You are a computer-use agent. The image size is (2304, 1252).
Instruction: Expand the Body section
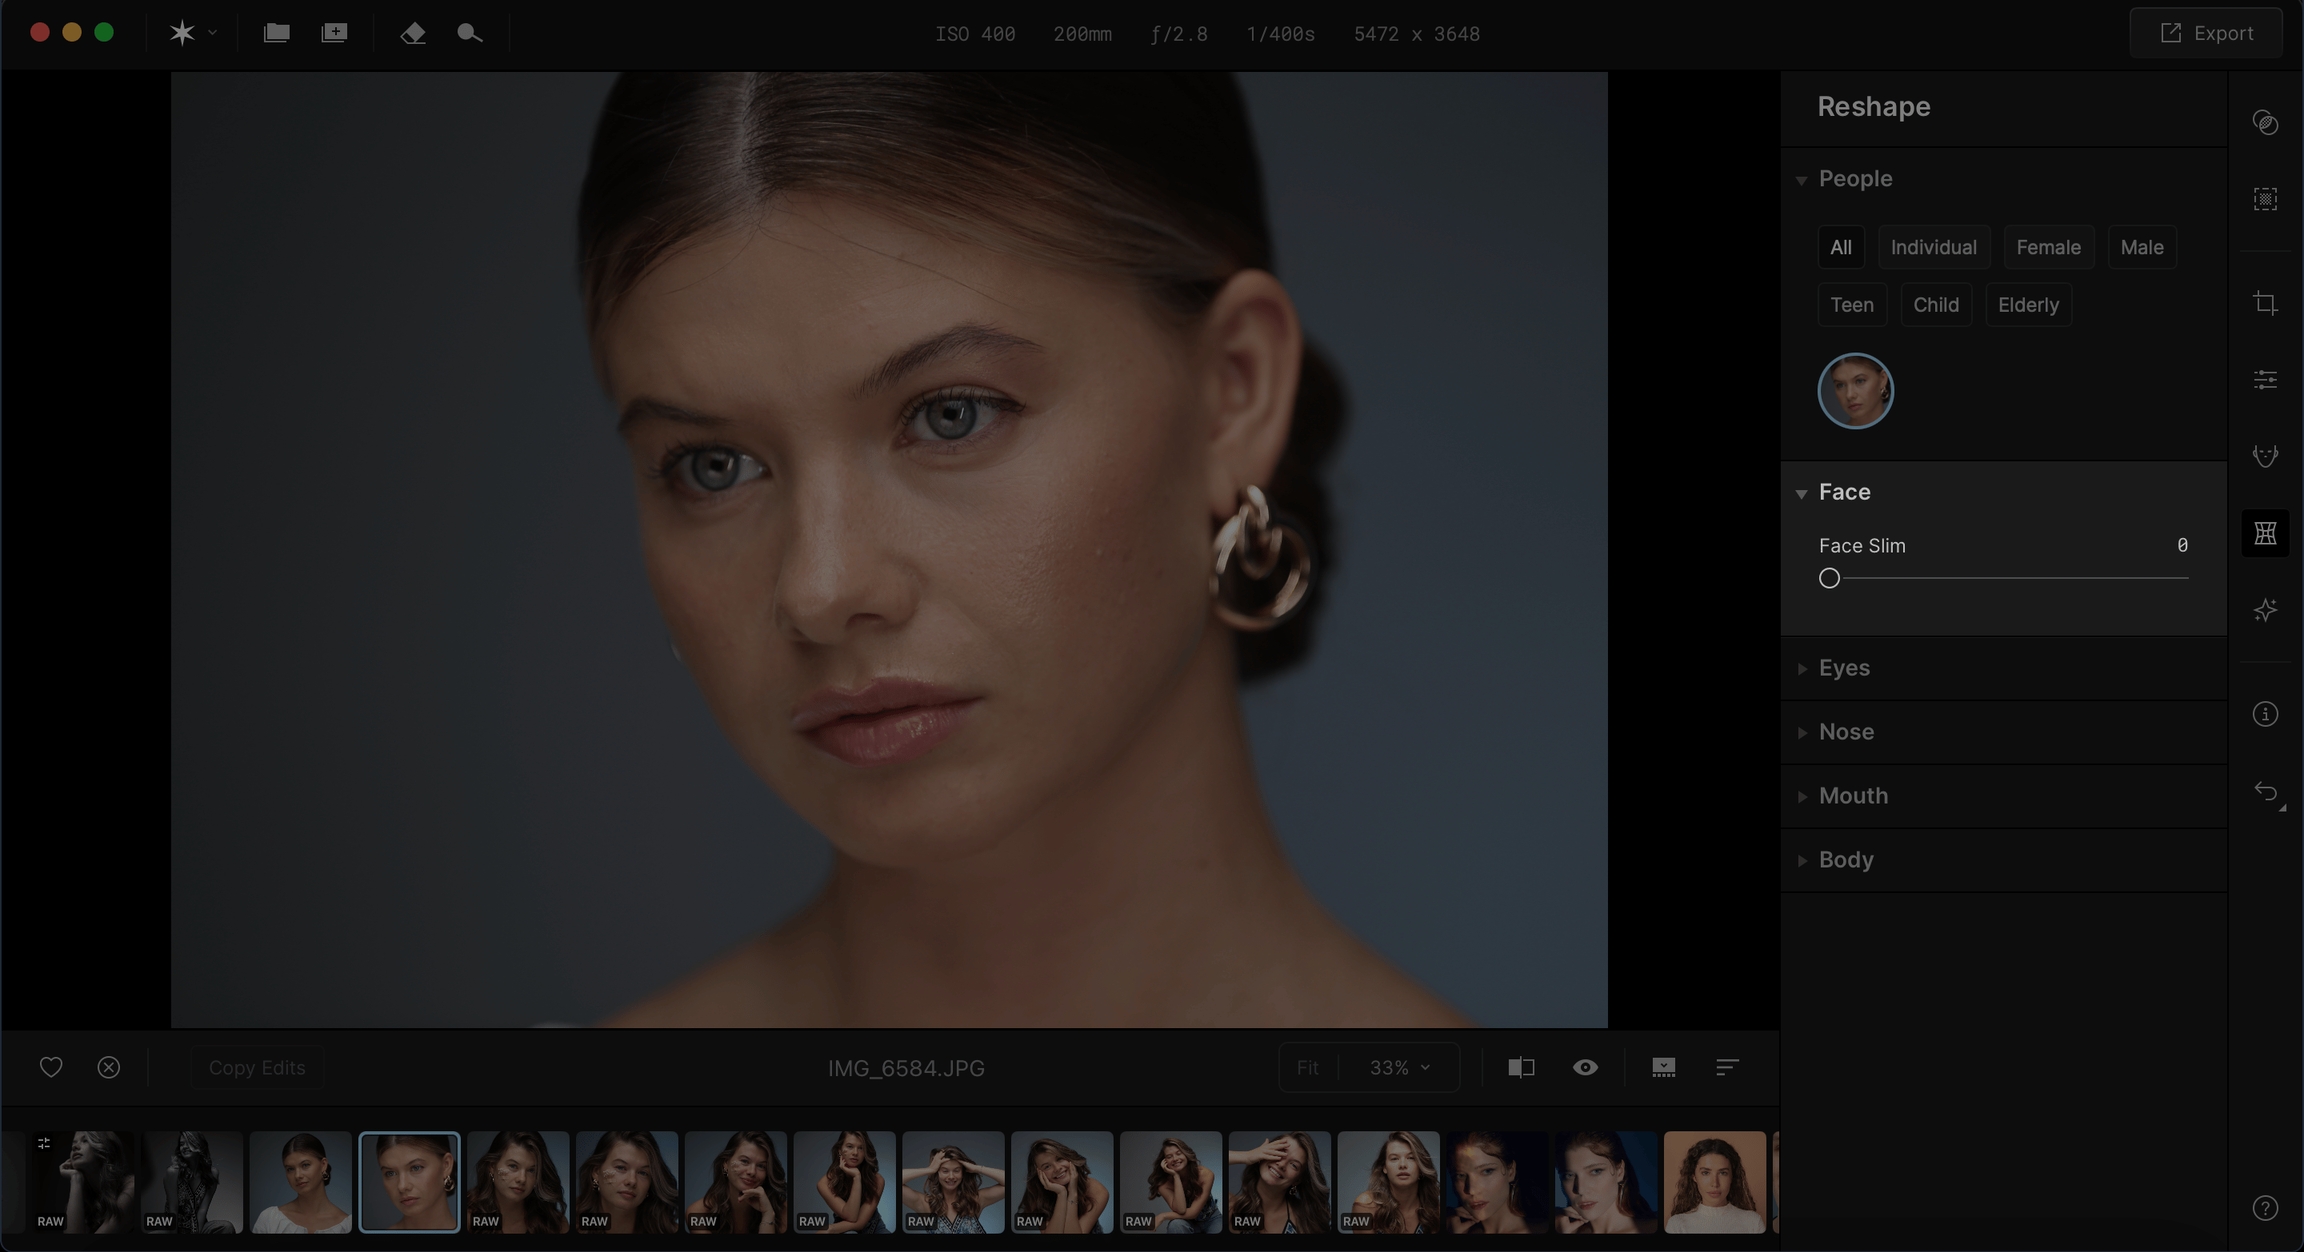1845,860
